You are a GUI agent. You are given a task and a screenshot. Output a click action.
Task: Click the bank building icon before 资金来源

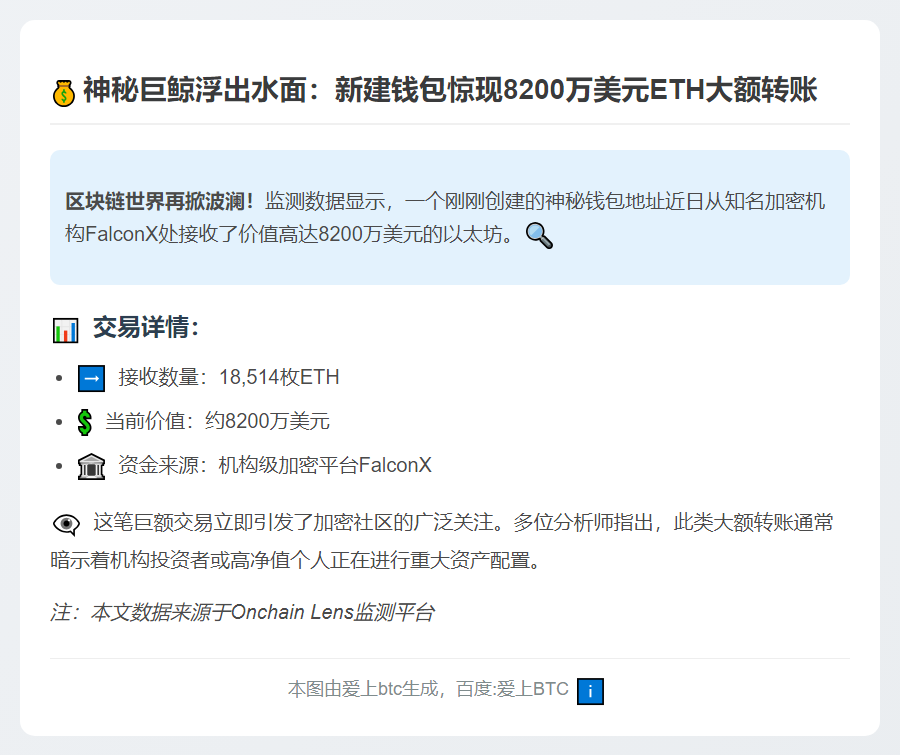coord(90,465)
